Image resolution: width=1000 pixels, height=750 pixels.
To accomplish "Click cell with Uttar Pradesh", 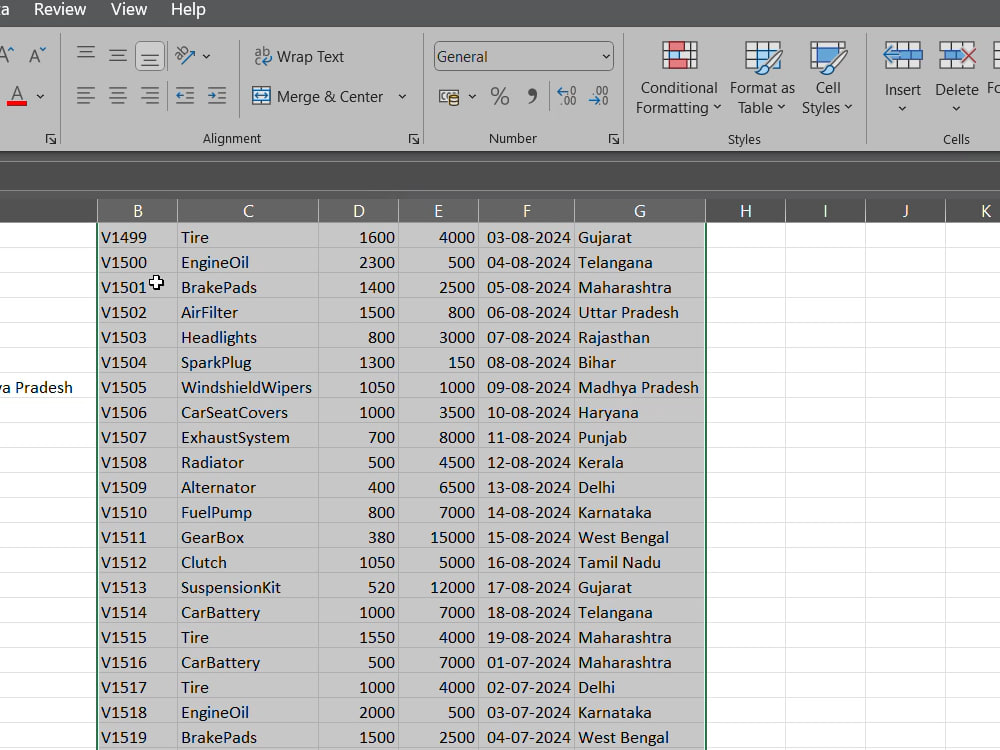I will (640, 312).
